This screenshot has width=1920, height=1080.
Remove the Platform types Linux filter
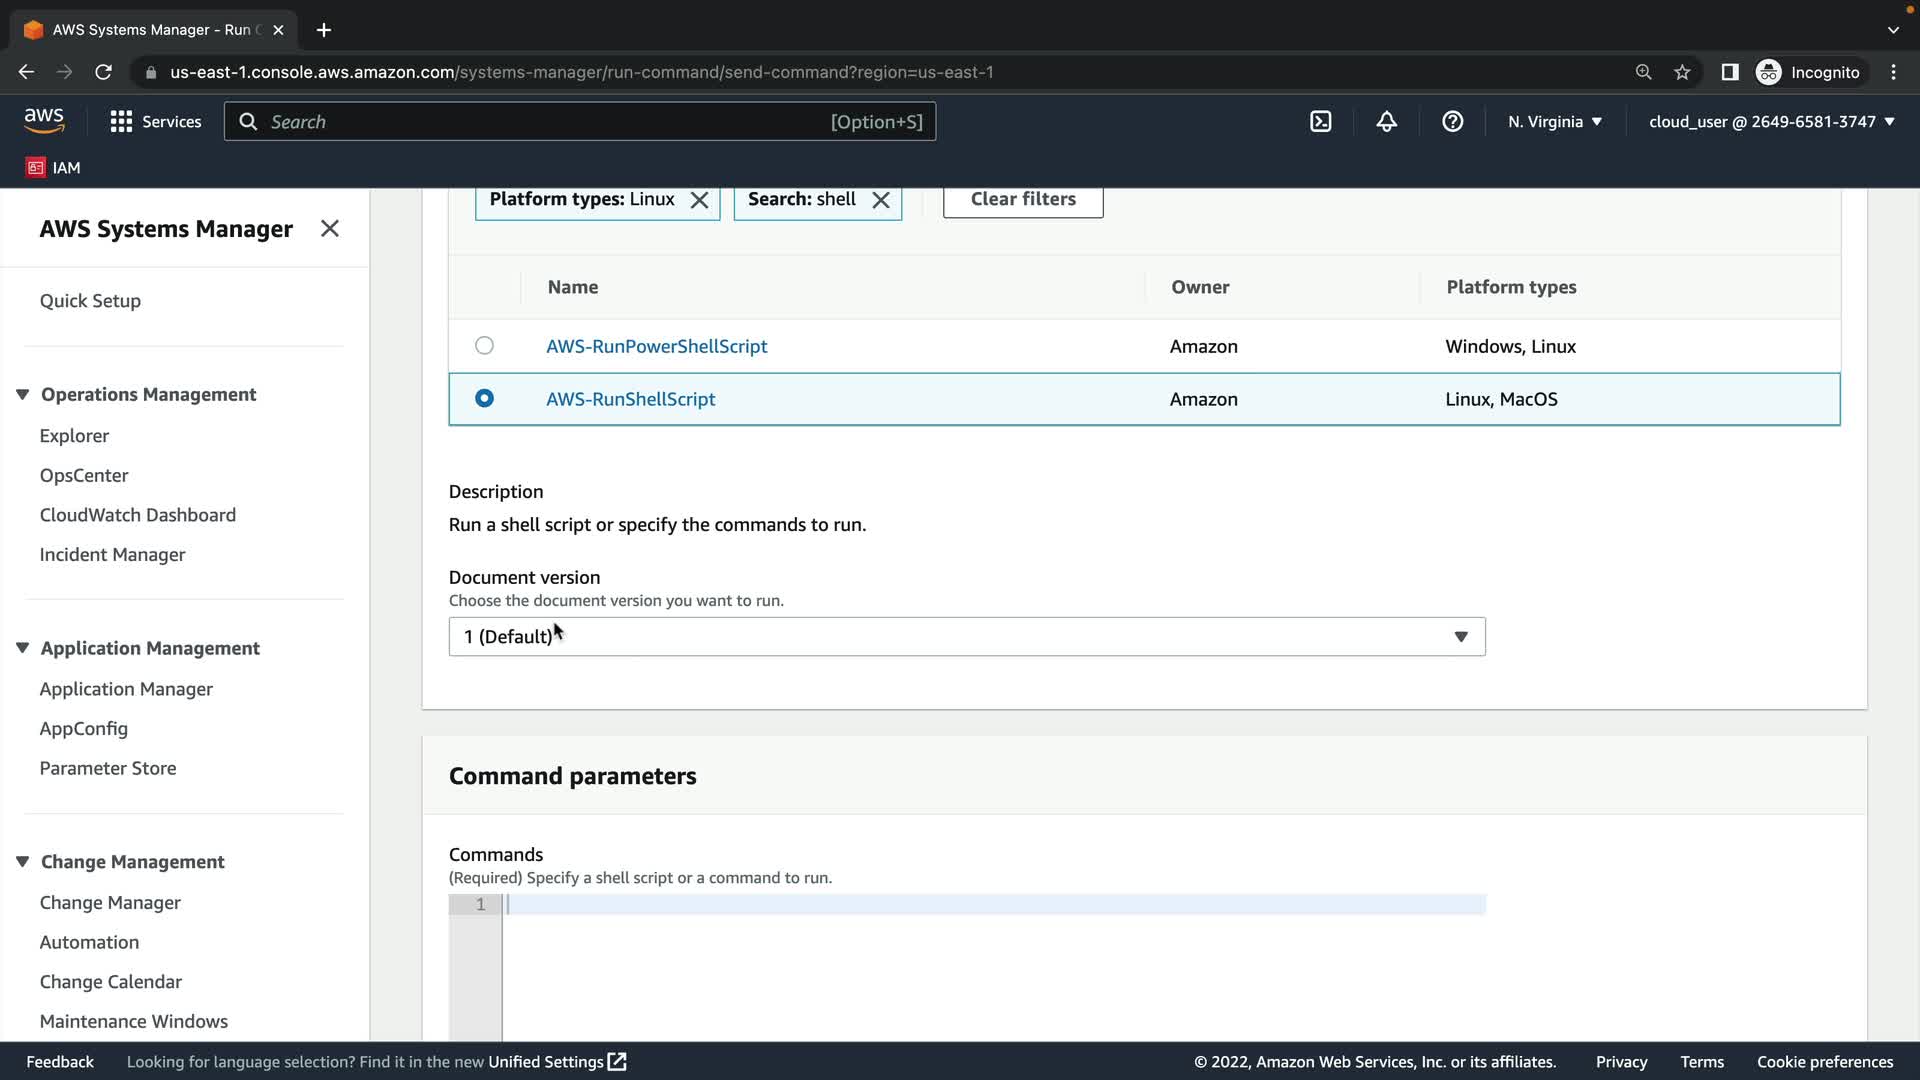point(700,200)
